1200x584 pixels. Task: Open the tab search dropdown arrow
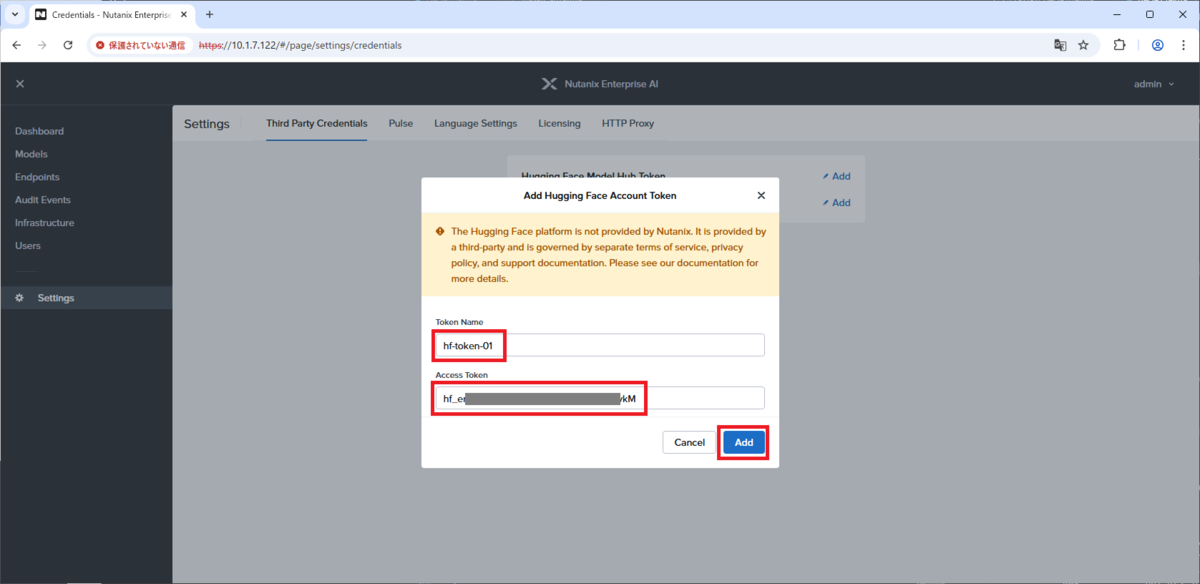(14, 15)
